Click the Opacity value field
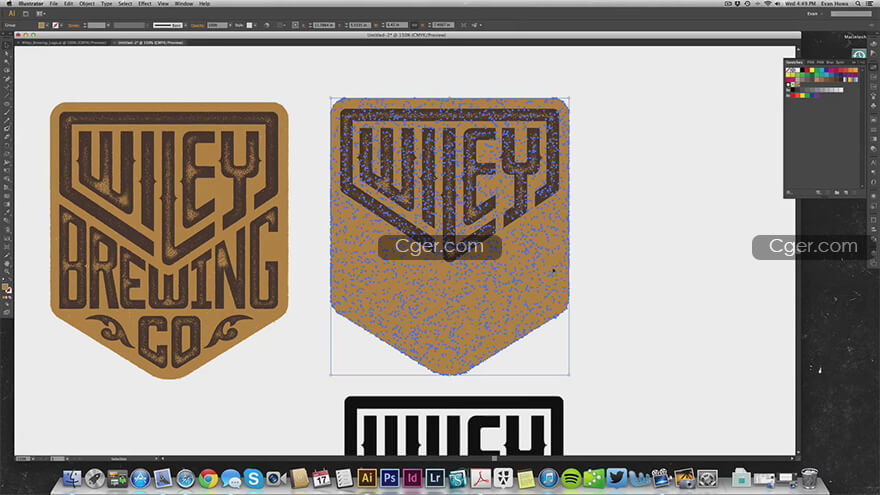880x495 pixels. pyautogui.click(x=216, y=25)
